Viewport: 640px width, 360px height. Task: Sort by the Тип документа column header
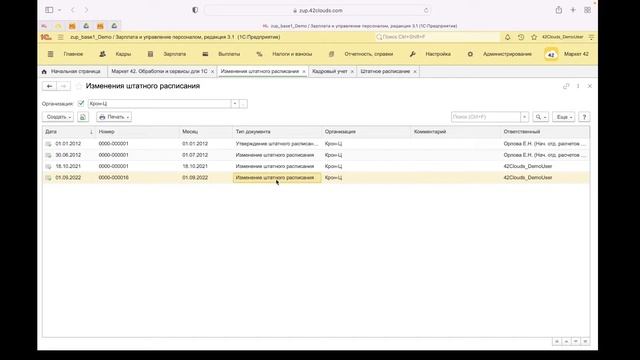(x=277, y=132)
